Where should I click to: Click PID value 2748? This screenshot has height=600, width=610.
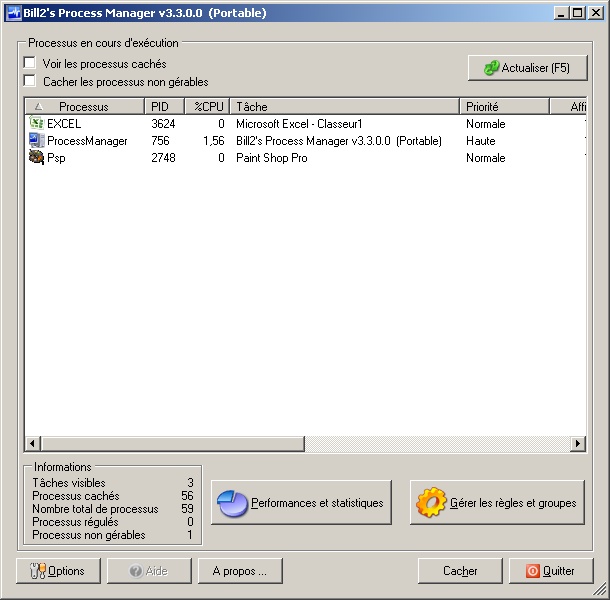point(163,158)
